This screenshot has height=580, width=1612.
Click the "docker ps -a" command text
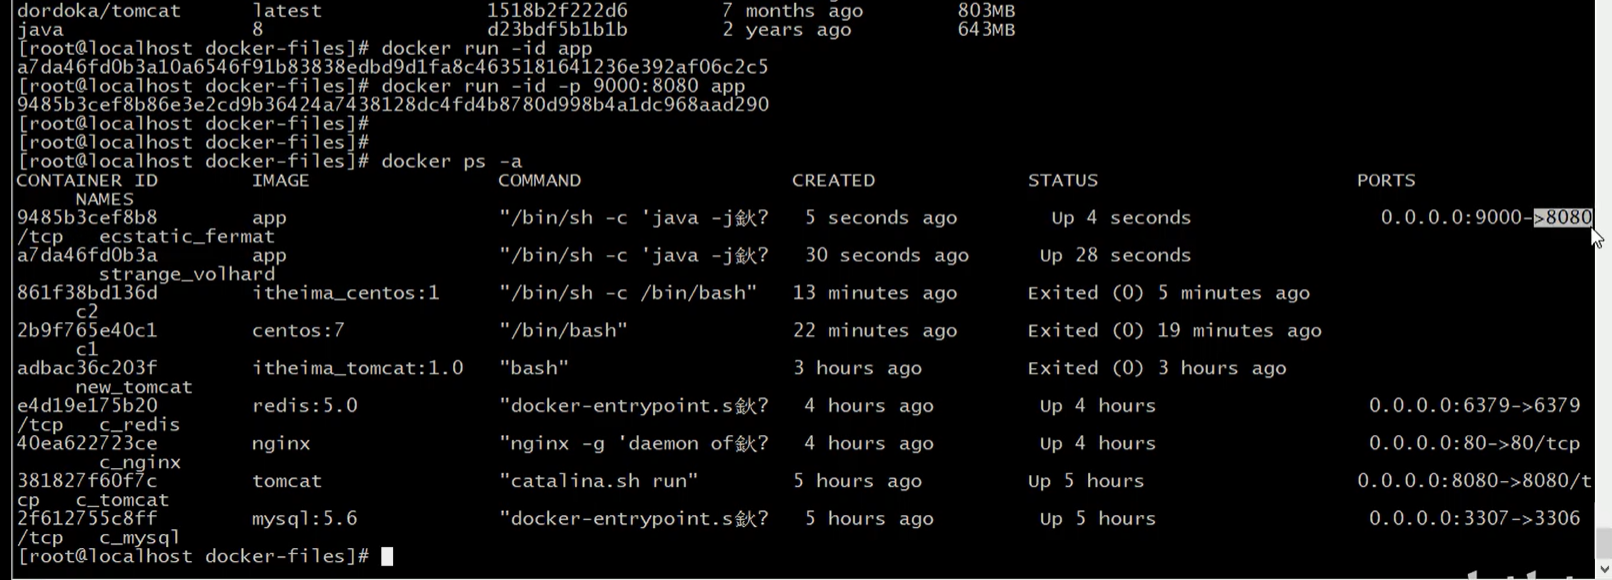pyautogui.click(x=451, y=161)
